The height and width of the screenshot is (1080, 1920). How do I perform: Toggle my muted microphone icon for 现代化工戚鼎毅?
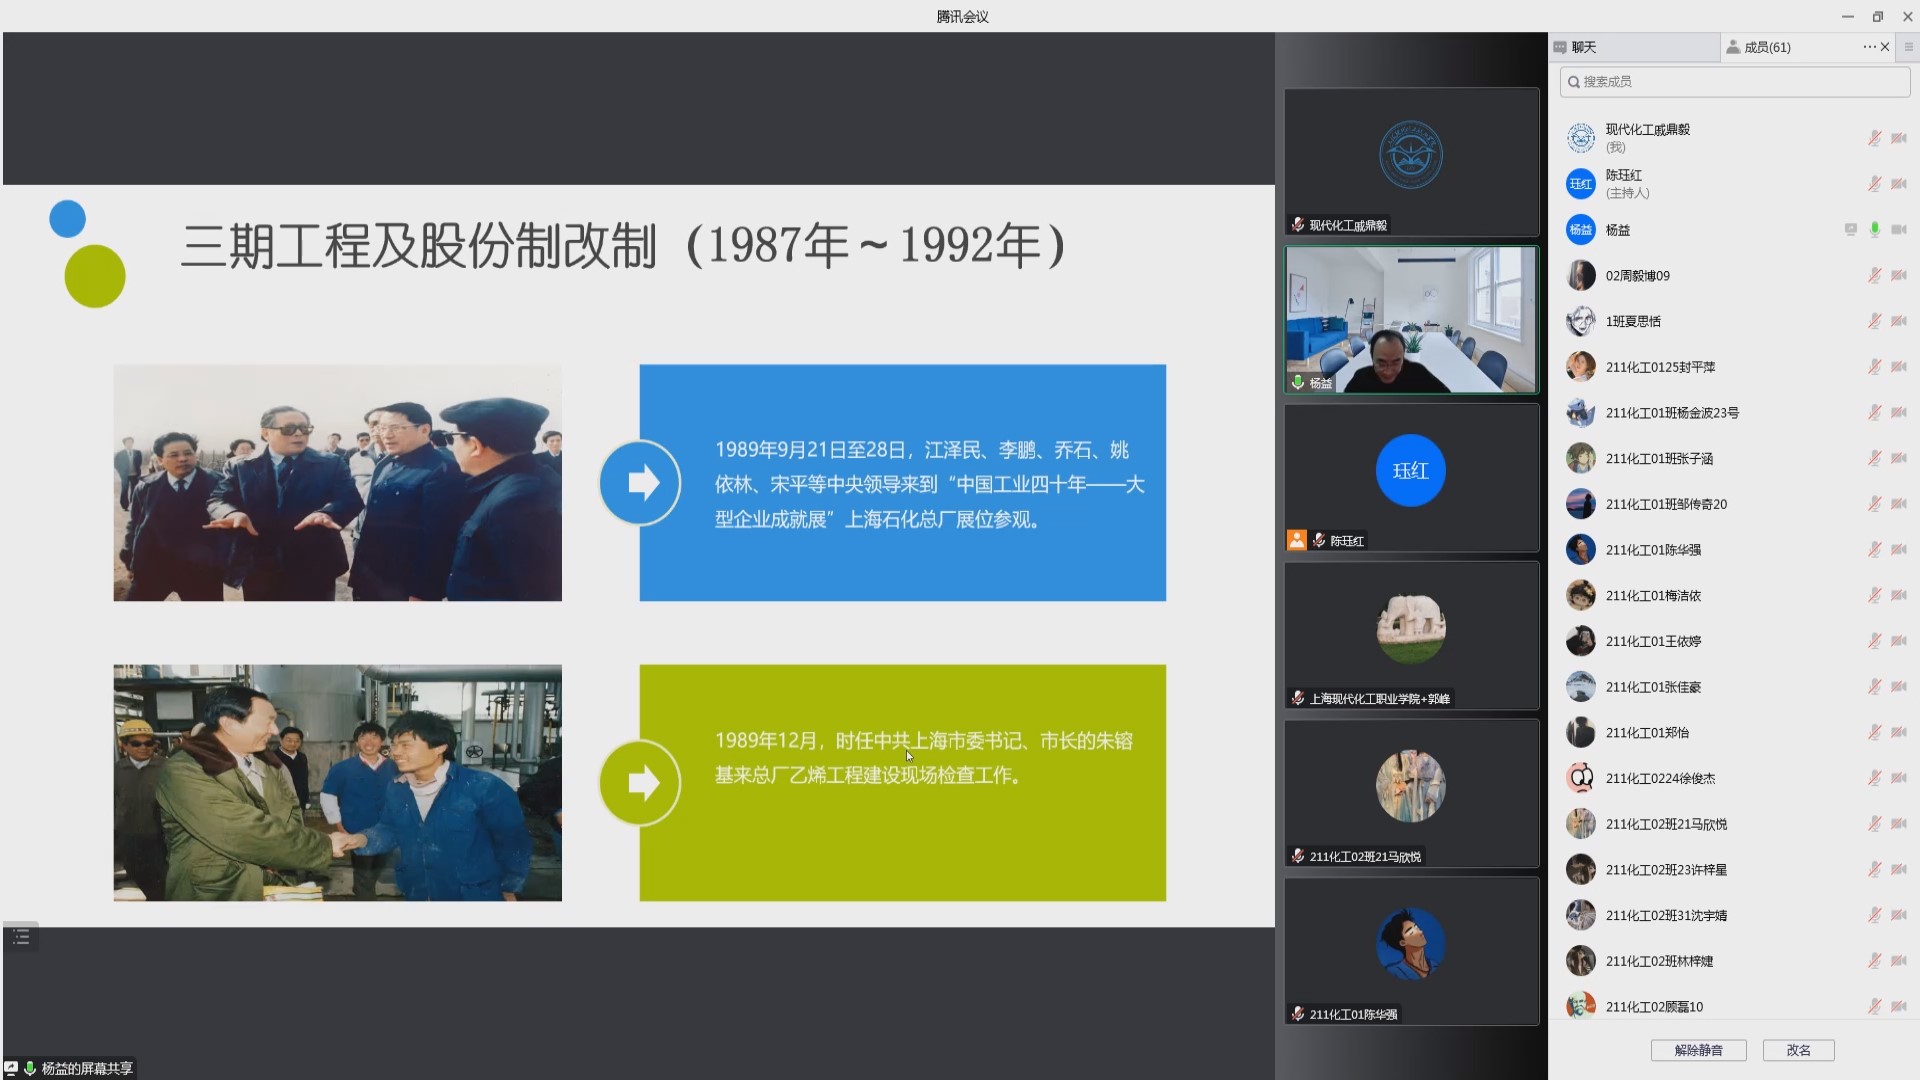pos(1875,138)
